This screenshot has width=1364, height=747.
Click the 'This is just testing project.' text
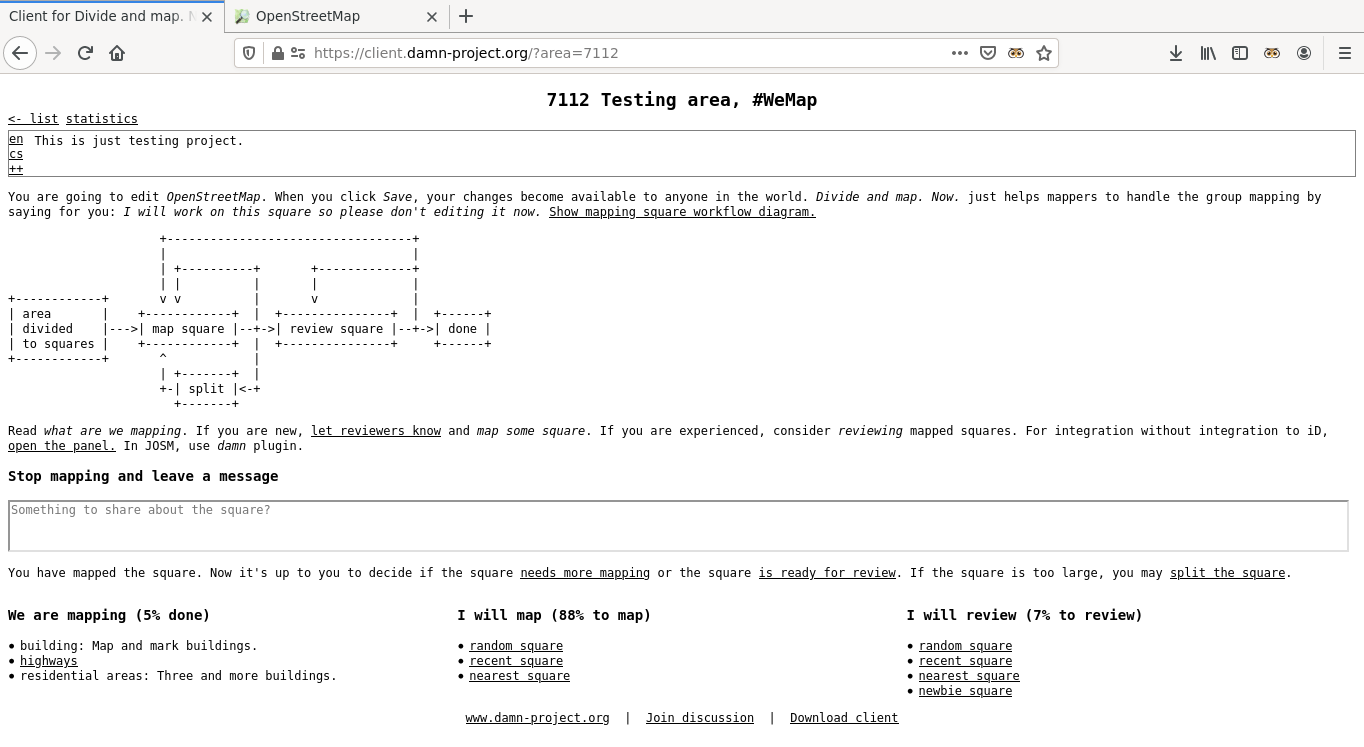(x=139, y=141)
